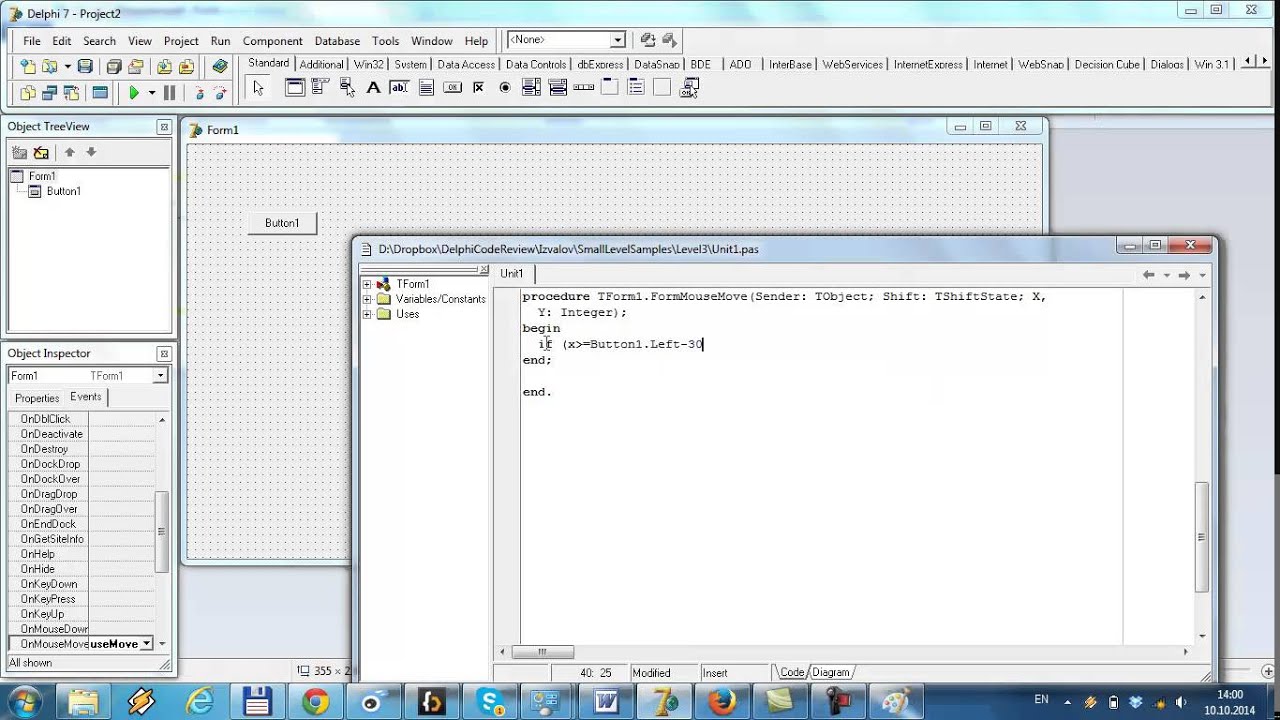Screen dimensions: 1280x720
Task: Expand the Uses node in code explorer
Action: [x=367, y=314]
